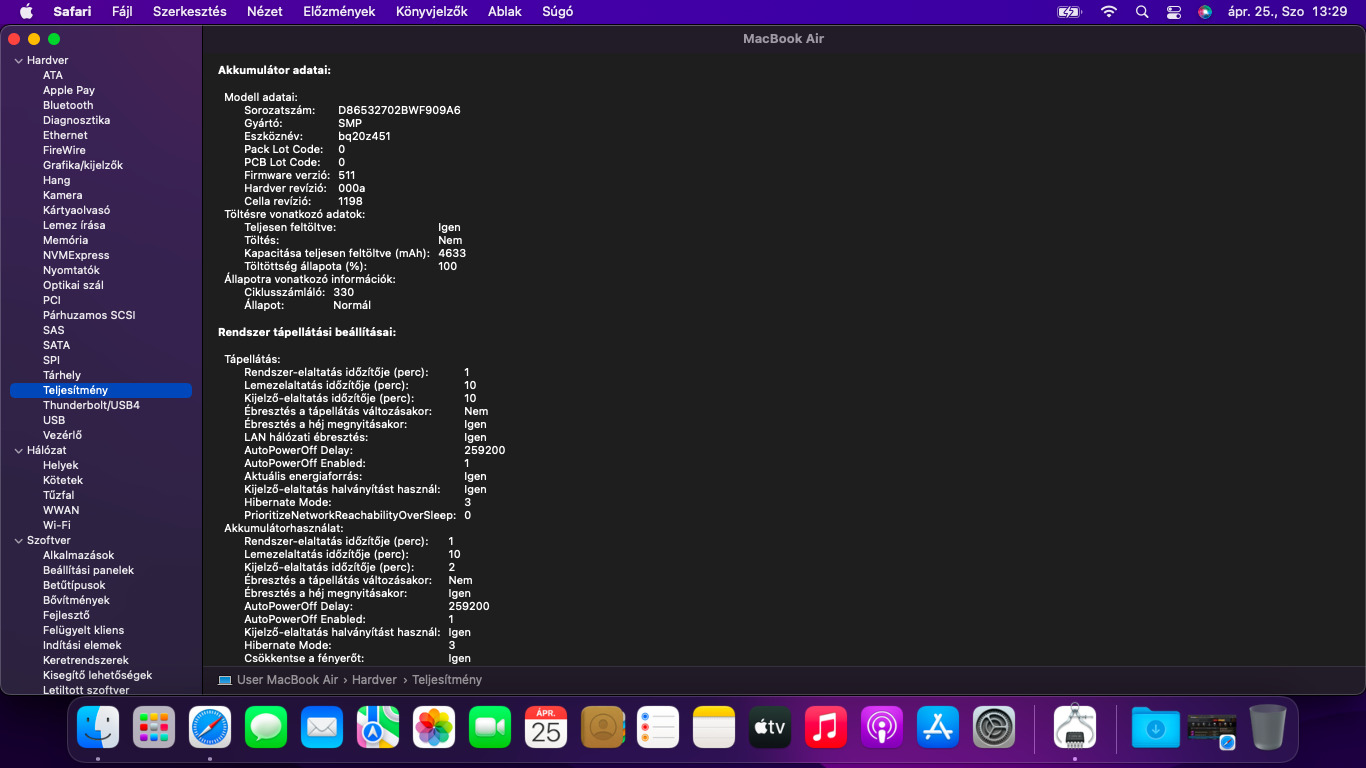Select Tárhely in the sidebar
Image resolution: width=1366 pixels, height=768 pixels.
tap(62, 375)
